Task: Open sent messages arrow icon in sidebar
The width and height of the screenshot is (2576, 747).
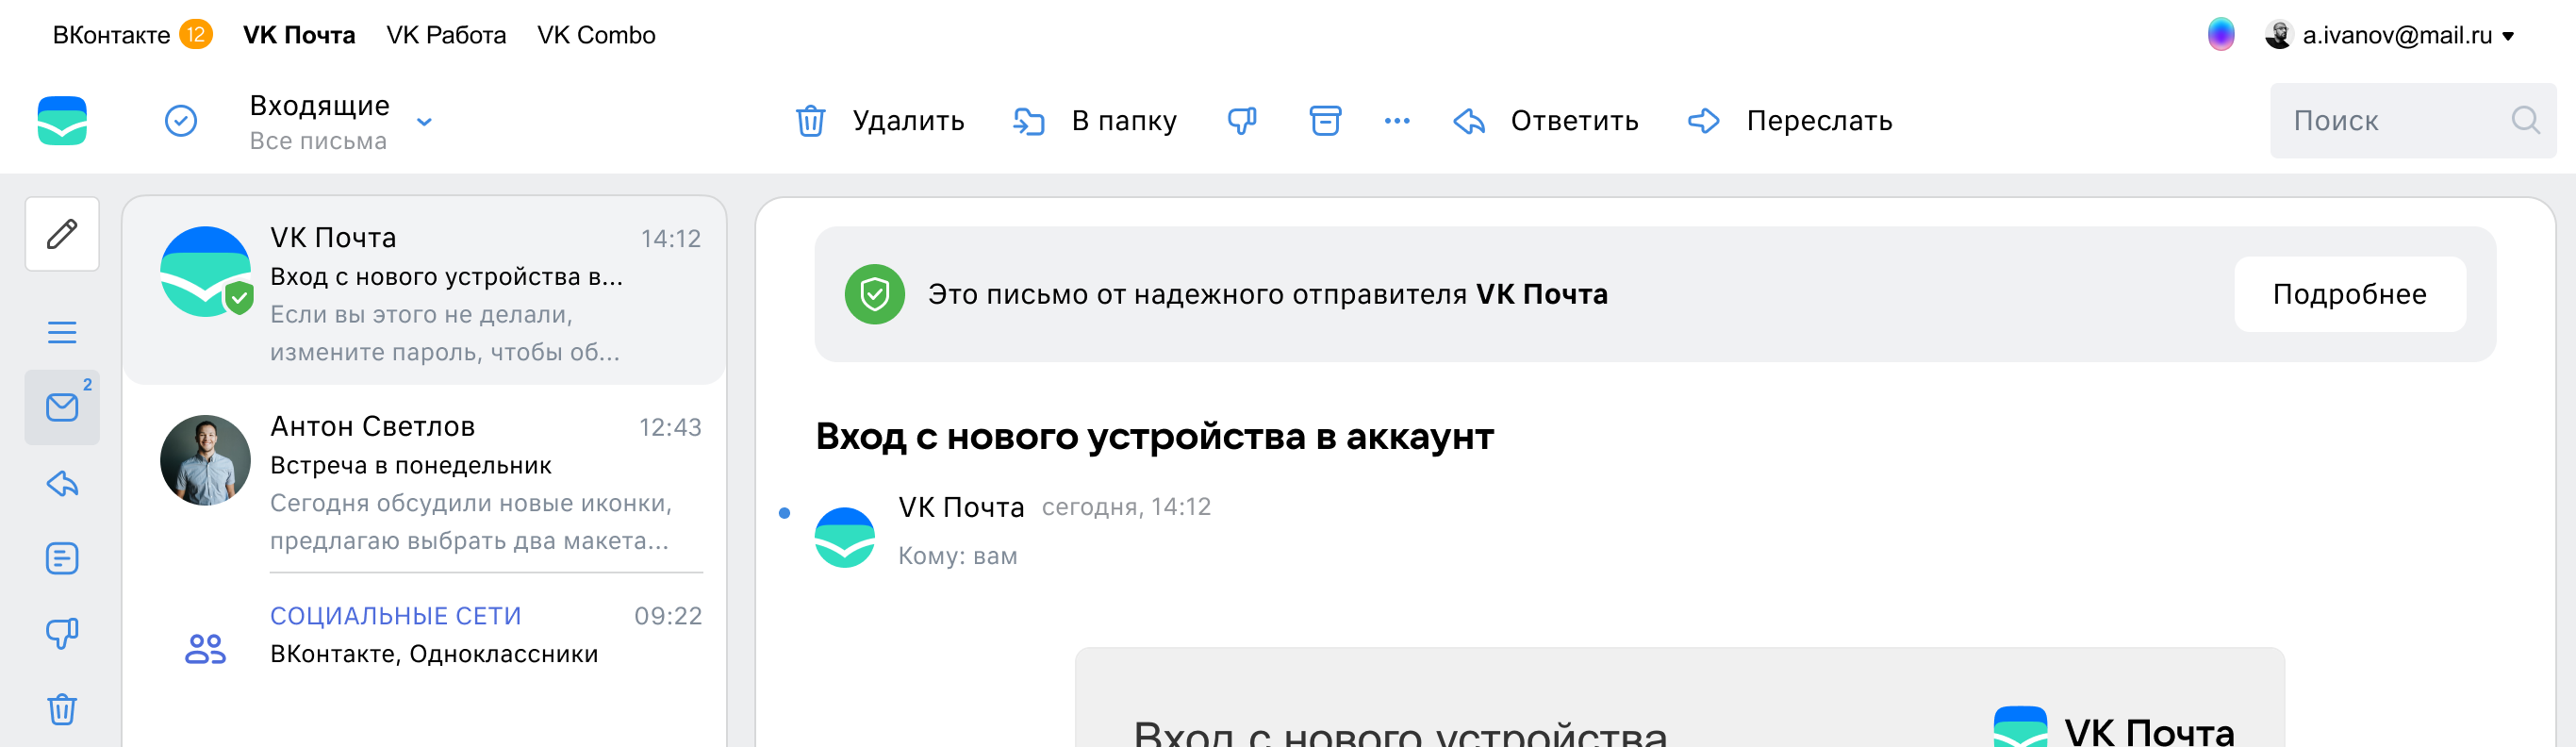Action: [x=62, y=484]
